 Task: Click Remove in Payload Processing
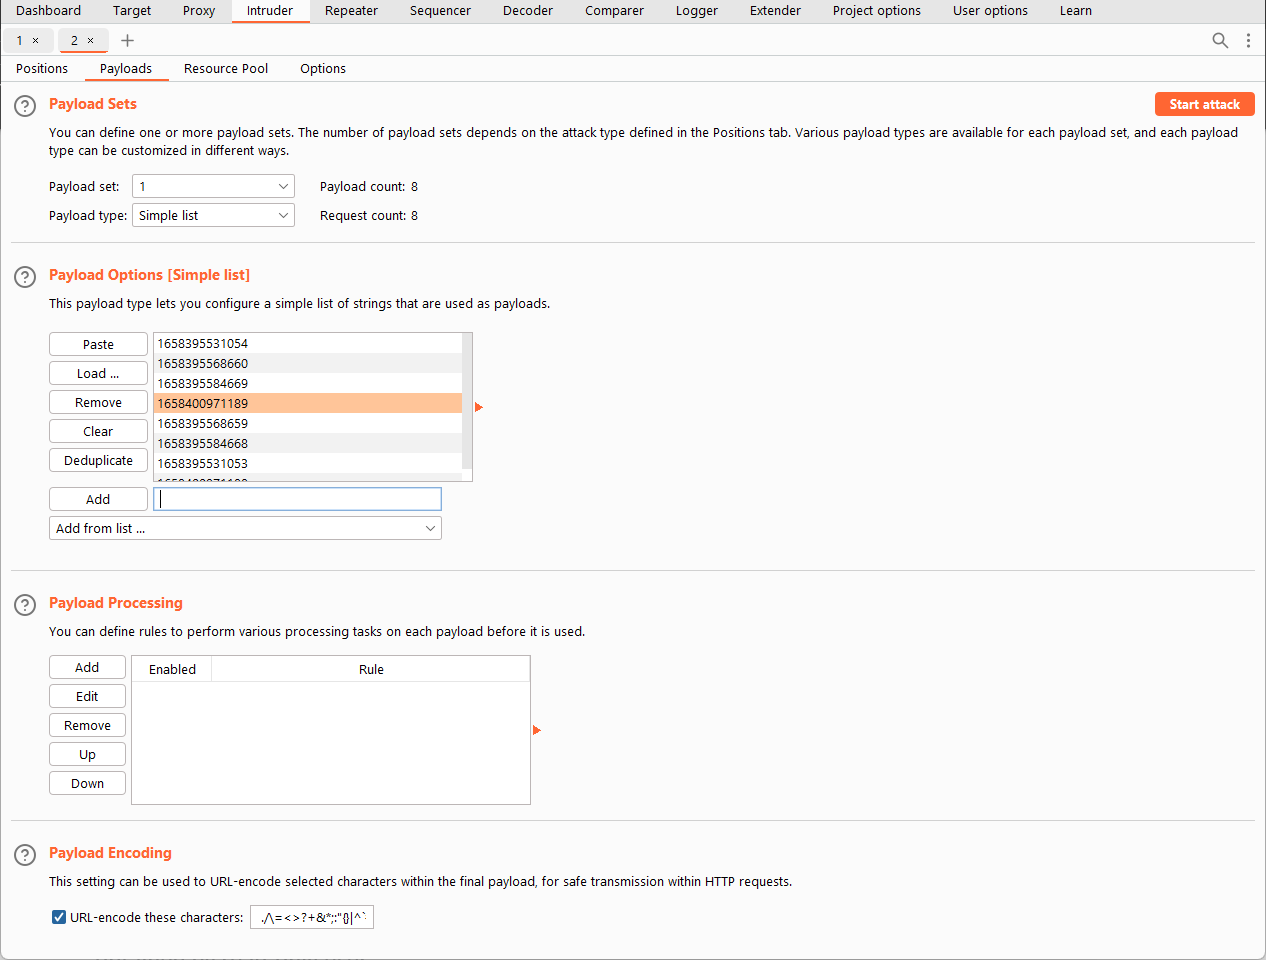coord(87,725)
